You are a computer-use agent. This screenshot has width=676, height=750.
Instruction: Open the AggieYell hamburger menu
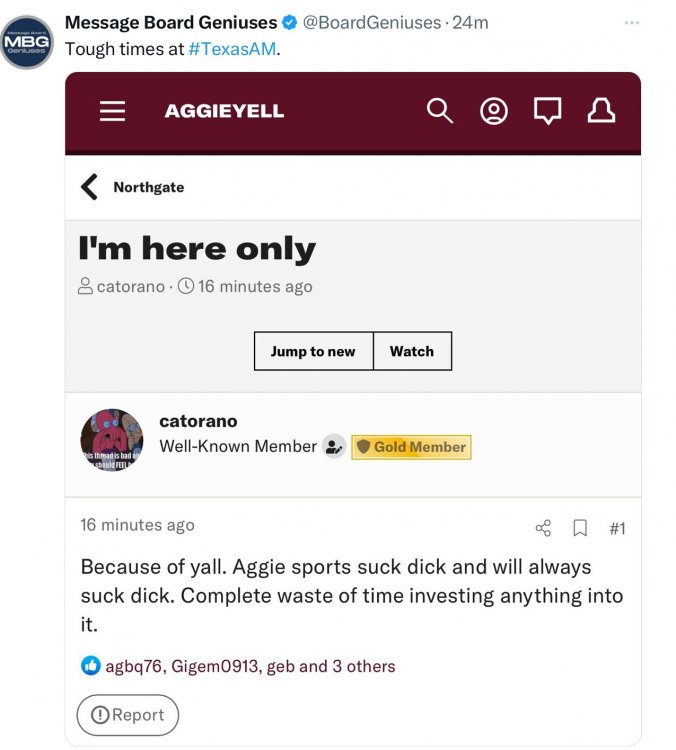[x=113, y=111]
